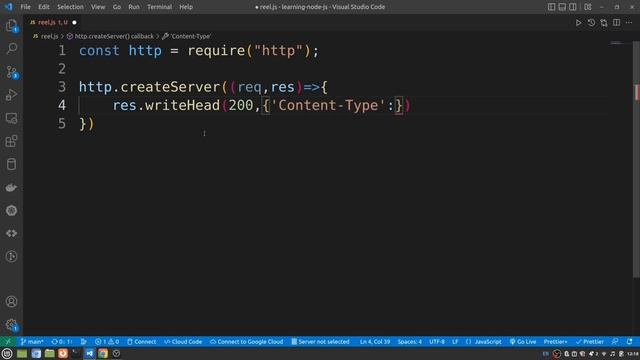The height and width of the screenshot is (360, 640).
Task: Switch git branch via main* status item
Action: tap(32, 342)
